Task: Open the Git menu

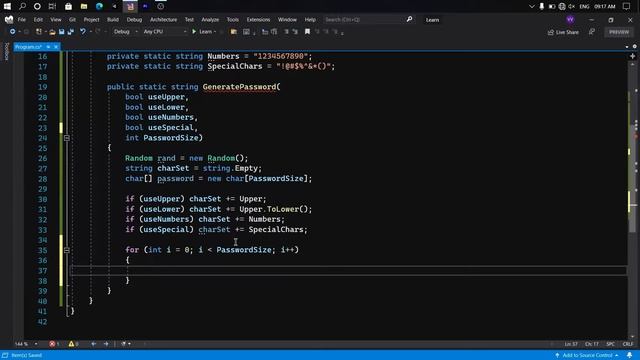Action: click(x=72, y=20)
